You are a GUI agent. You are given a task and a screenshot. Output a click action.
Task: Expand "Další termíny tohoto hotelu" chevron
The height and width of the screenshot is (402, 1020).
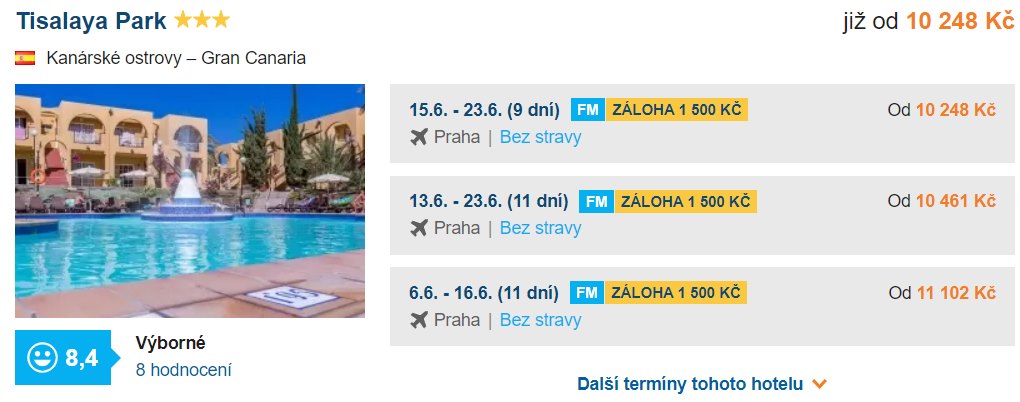click(x=820, y=384)
